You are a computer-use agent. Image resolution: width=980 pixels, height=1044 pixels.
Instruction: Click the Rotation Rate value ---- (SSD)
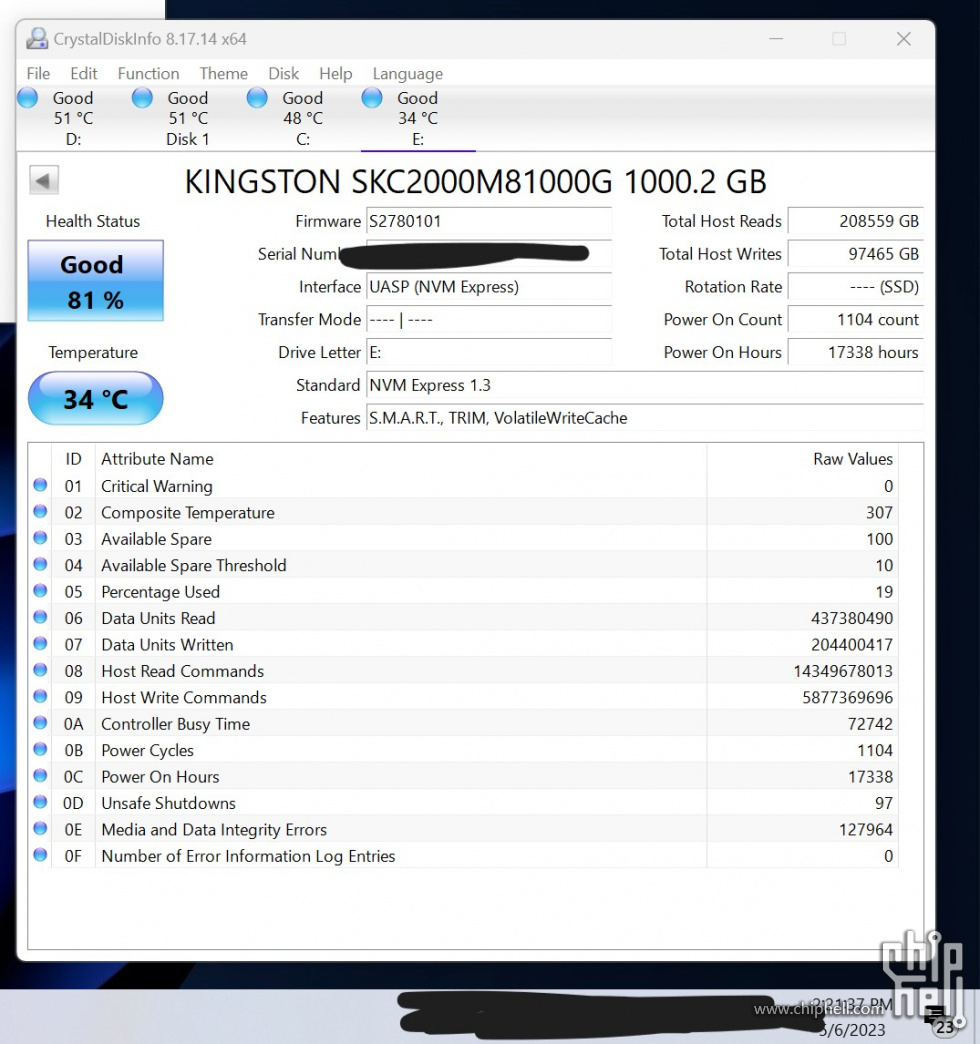(856, 287)
